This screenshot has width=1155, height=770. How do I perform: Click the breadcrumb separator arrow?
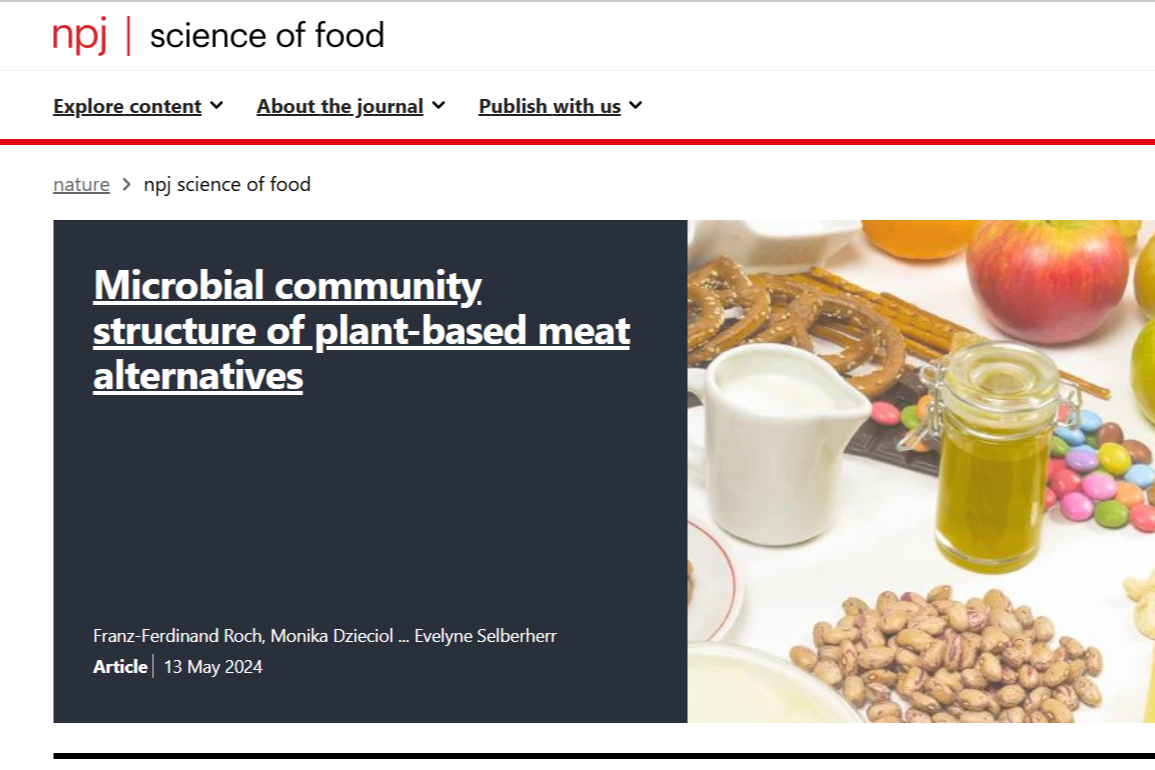127,184
